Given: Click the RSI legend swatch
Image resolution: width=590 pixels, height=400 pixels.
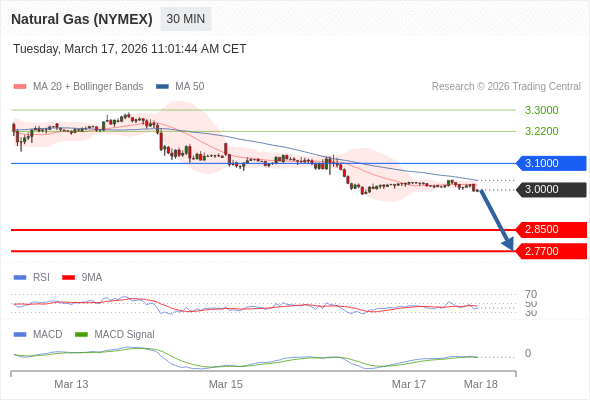Looking at the screenshot, I should (20, 278).
